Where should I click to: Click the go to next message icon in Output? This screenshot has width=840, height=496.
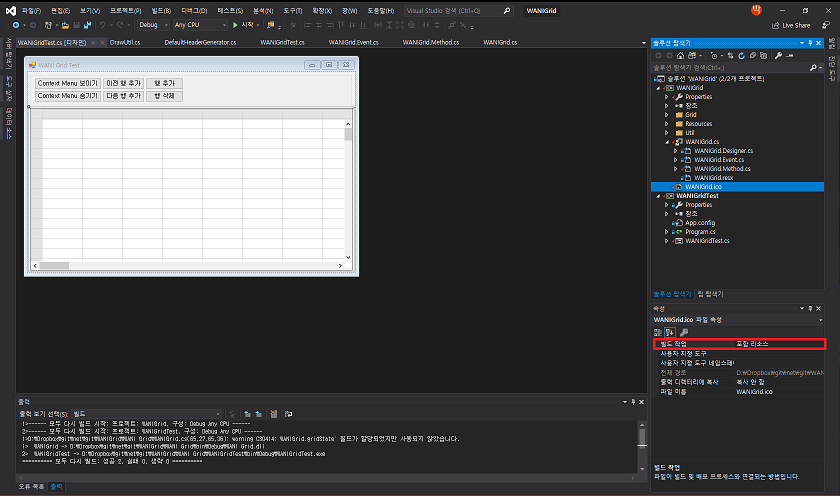pos(259,414)
